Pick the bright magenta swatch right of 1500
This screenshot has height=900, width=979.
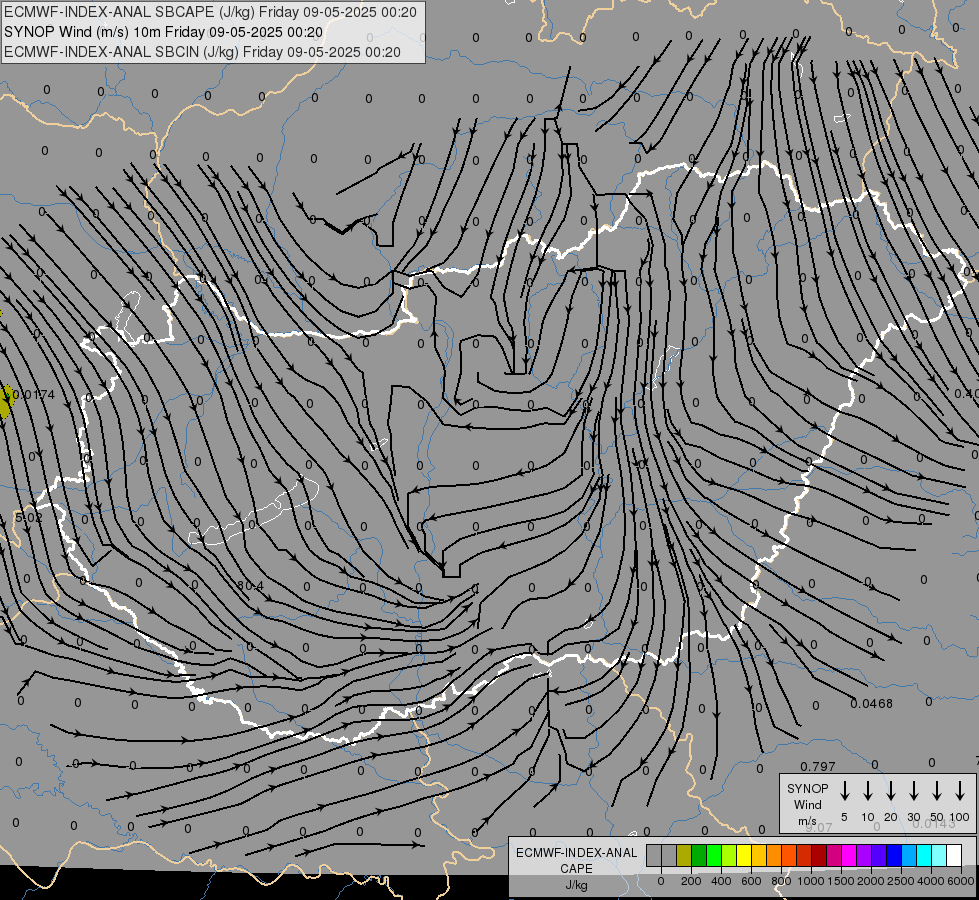coord(850,855)
